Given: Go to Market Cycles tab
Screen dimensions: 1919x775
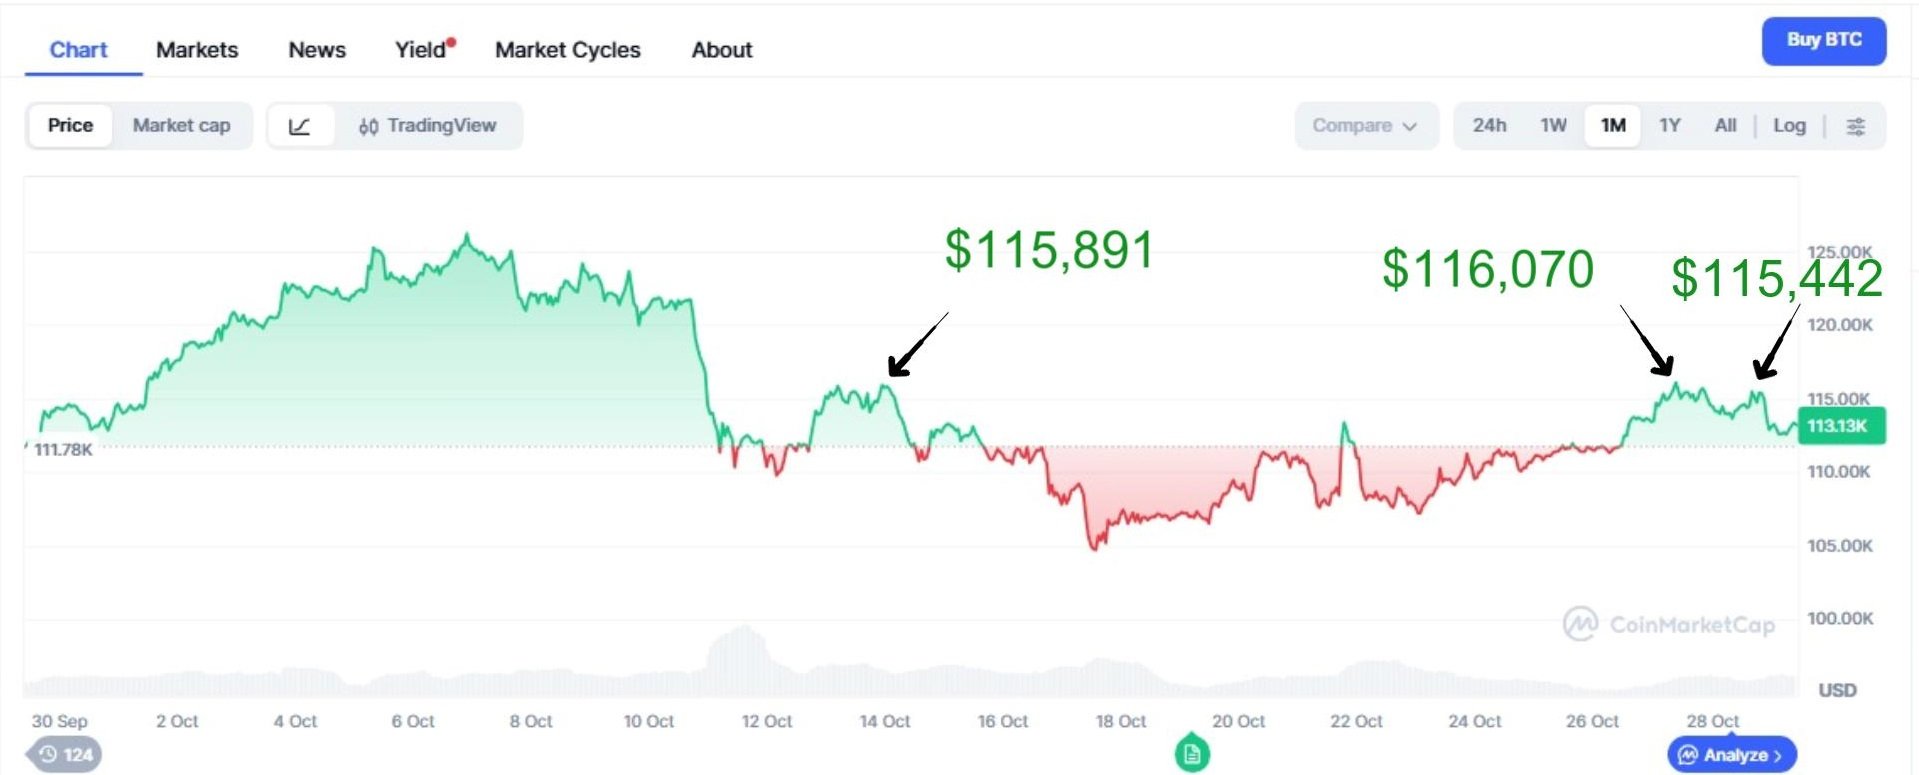Looking at the screenshot, I should [567, 50].
